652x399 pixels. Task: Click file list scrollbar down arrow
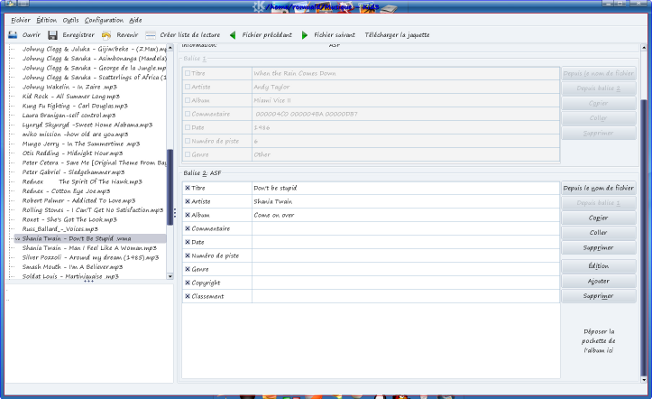[170, 276]
